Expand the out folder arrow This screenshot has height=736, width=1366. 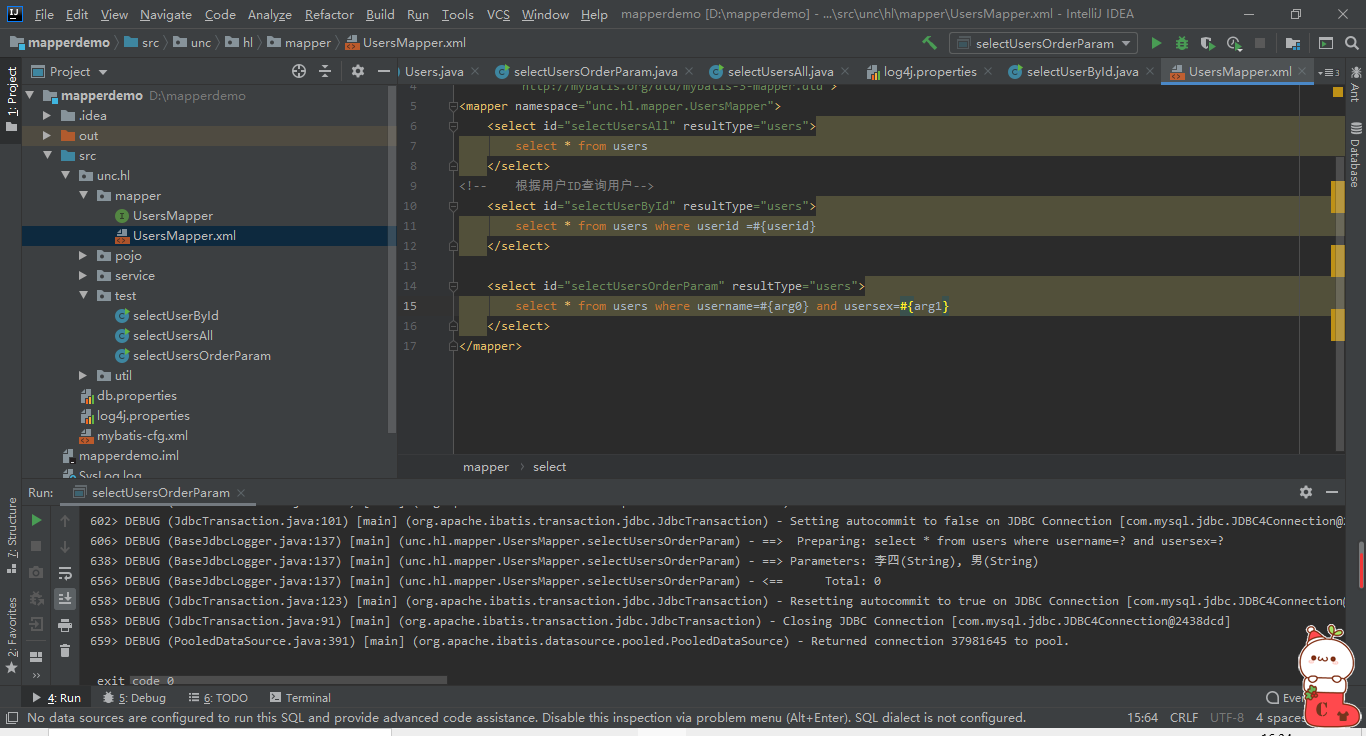point(47,136)
